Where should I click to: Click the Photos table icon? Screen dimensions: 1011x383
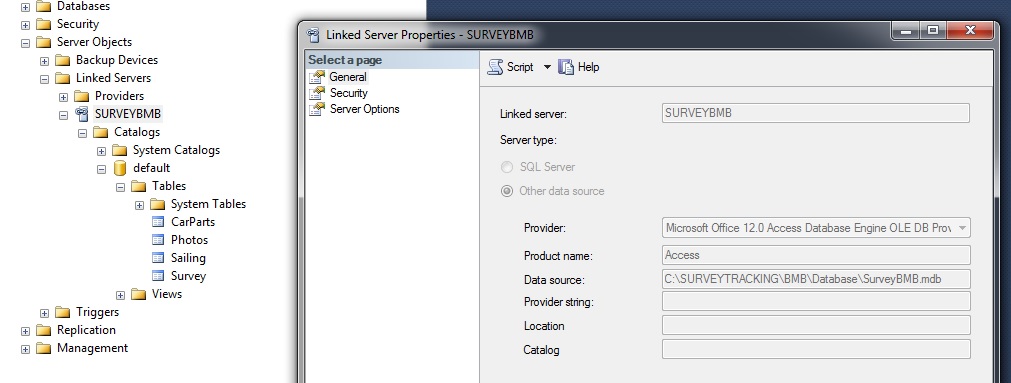coord(158,240)
